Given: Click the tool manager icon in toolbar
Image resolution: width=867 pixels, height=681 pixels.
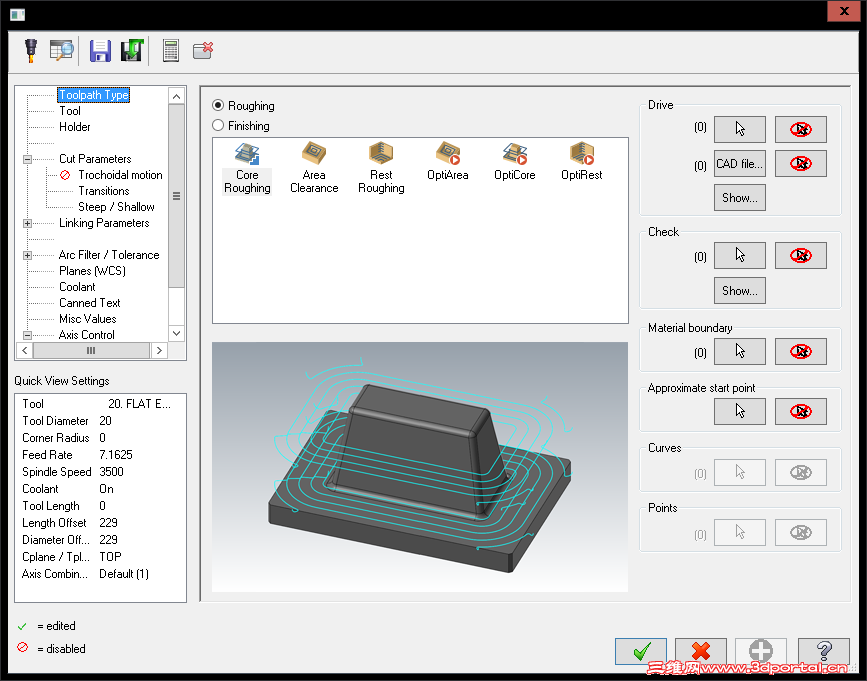Looking at the screenshot, I should coord(31,51).
